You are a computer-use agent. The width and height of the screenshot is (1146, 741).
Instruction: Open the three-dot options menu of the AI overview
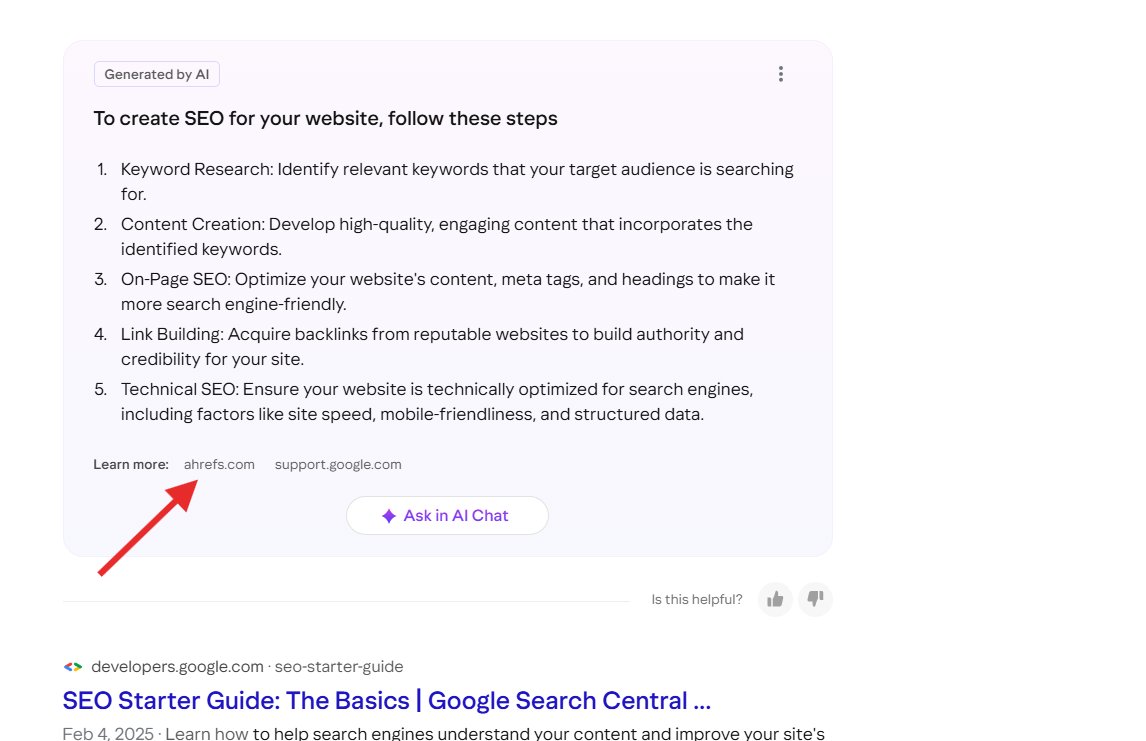(781, 73)
